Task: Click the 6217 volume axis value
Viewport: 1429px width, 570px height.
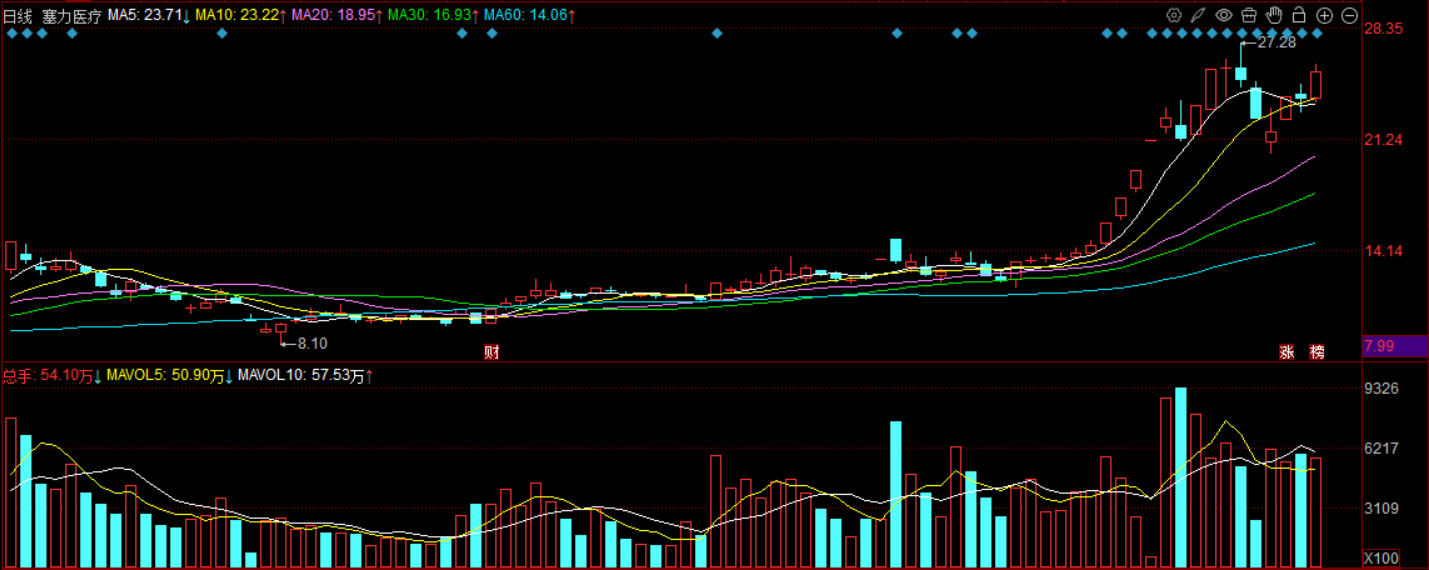Action: pos(1382,449)
